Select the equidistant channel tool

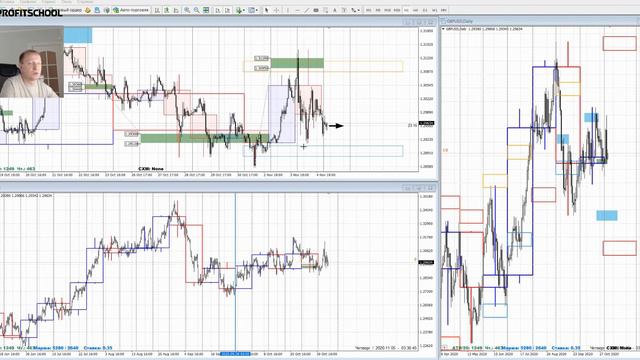point(316,10)
